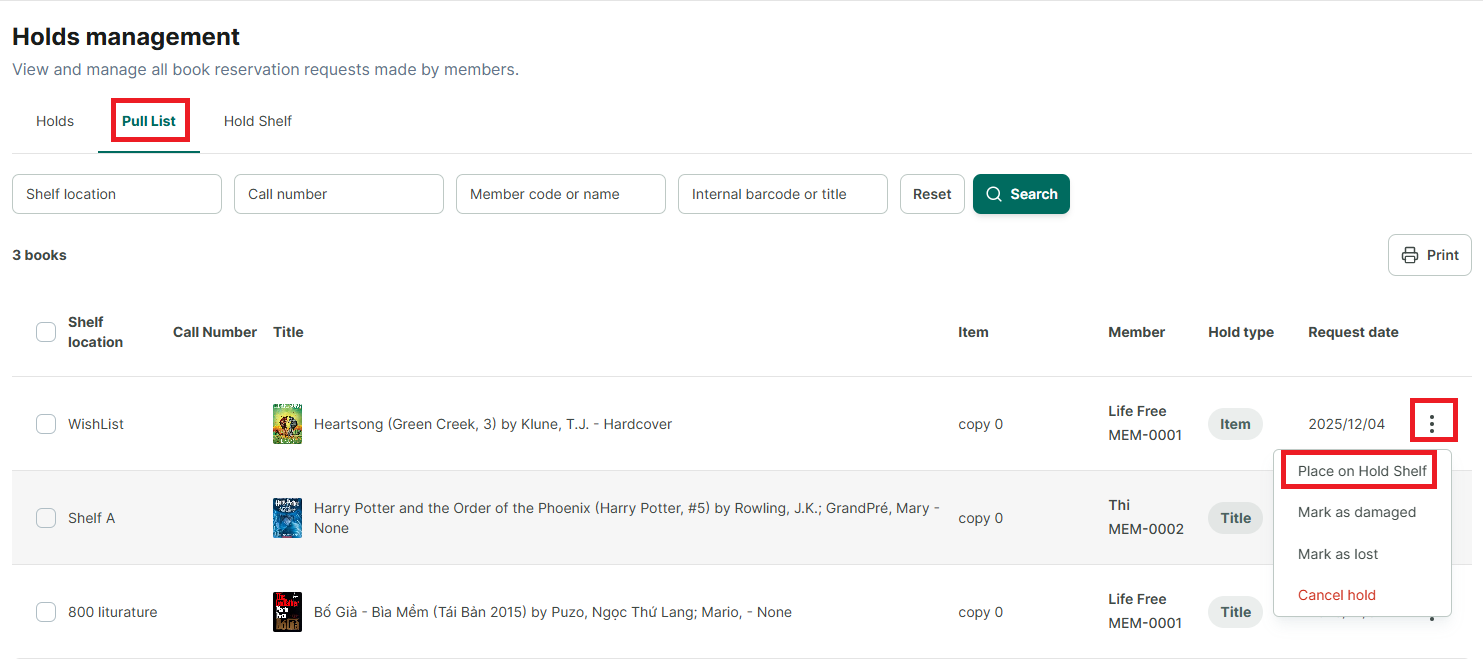This screenshot has height=661, width=1483.
Task: Open the three-dot menu for Heartsong row
Action: 1432,424
